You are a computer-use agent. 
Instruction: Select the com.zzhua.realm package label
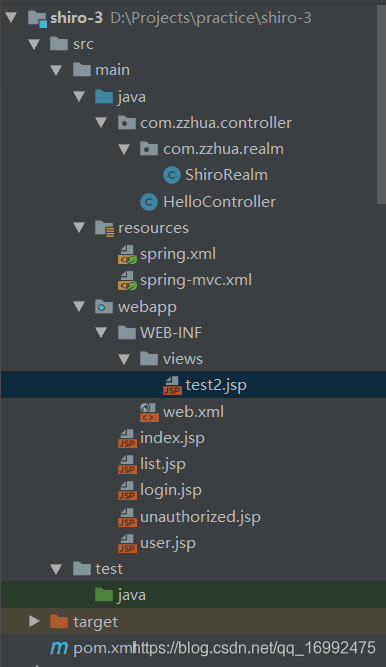pos(223,149)
